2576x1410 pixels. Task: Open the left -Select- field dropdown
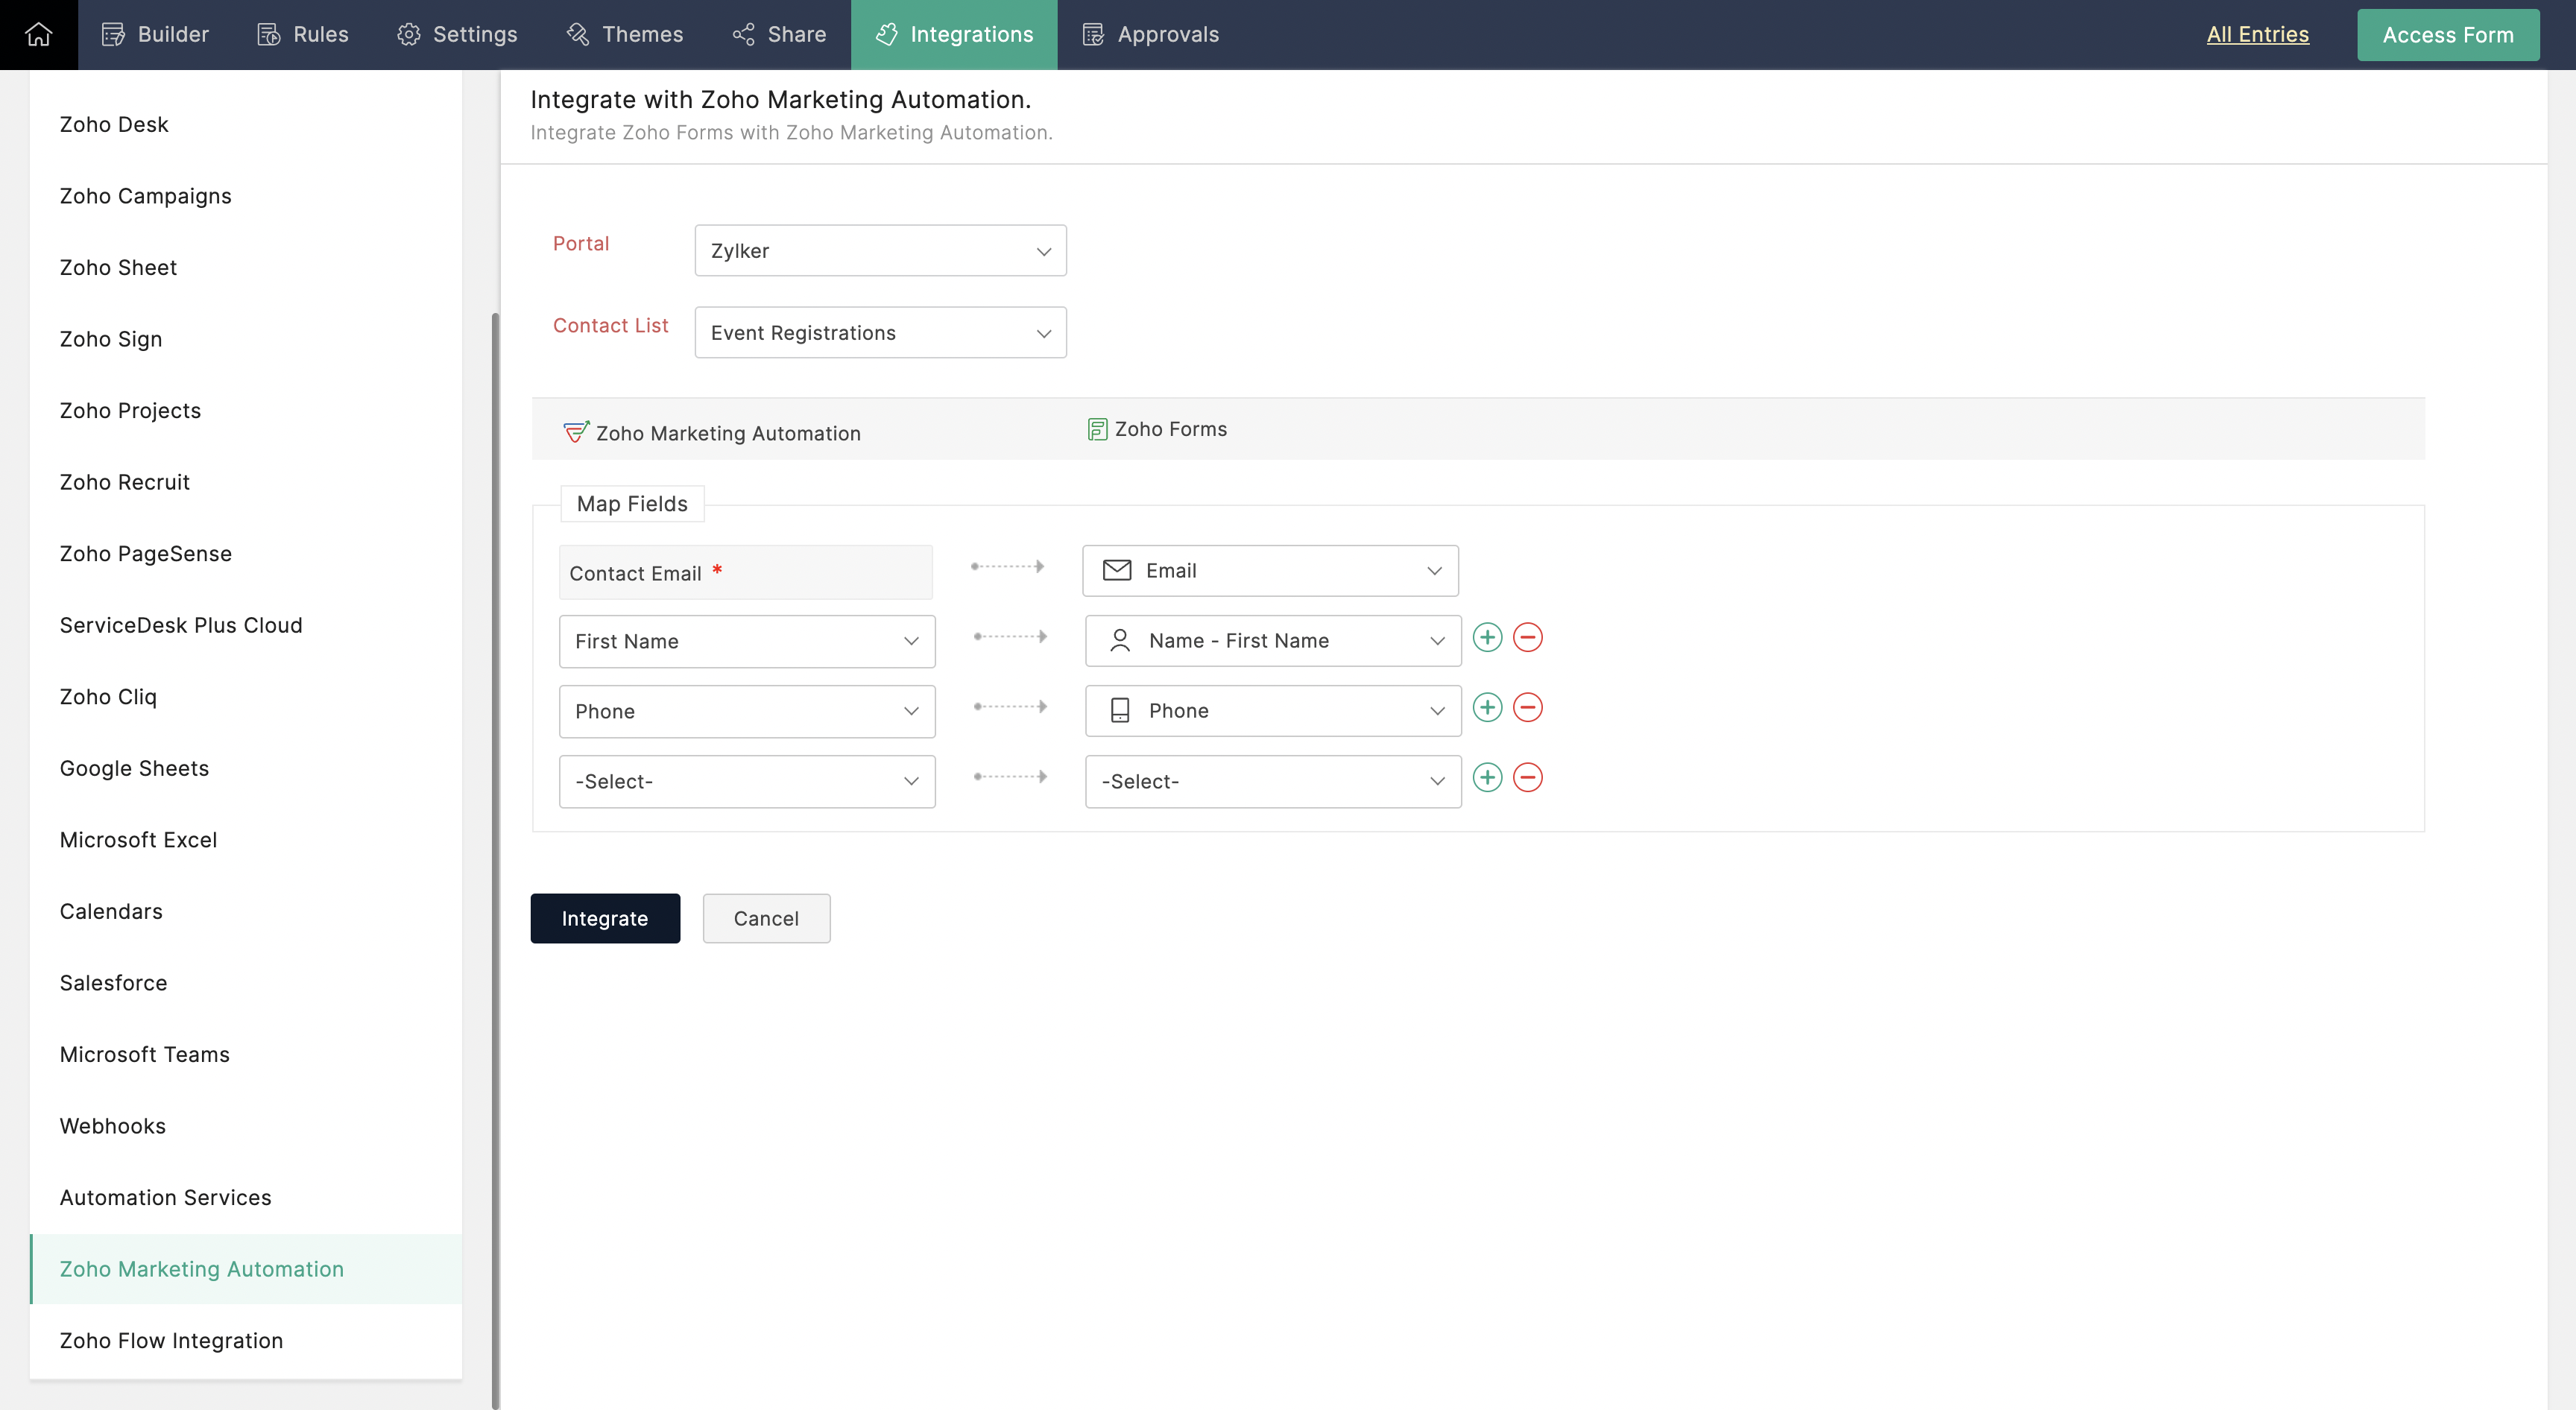pos(746,782)
